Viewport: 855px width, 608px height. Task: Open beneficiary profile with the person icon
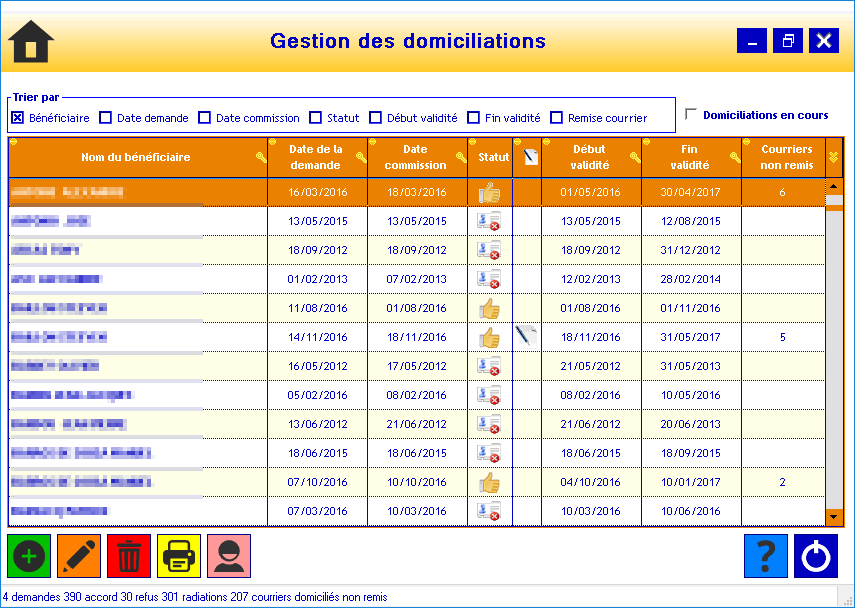click(229, 556)
